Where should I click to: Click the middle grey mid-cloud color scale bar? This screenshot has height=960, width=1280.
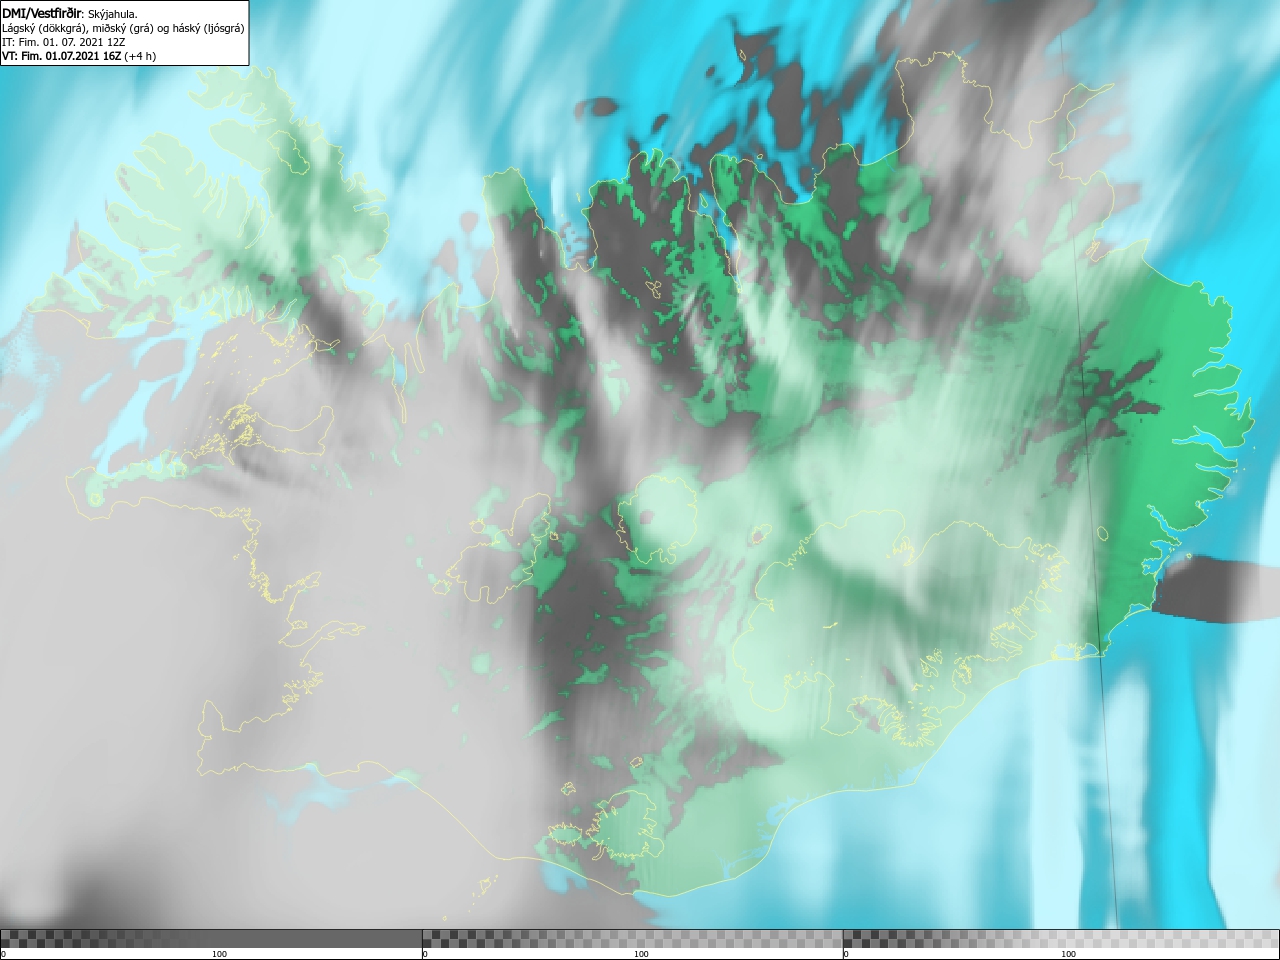pos(632,939)
